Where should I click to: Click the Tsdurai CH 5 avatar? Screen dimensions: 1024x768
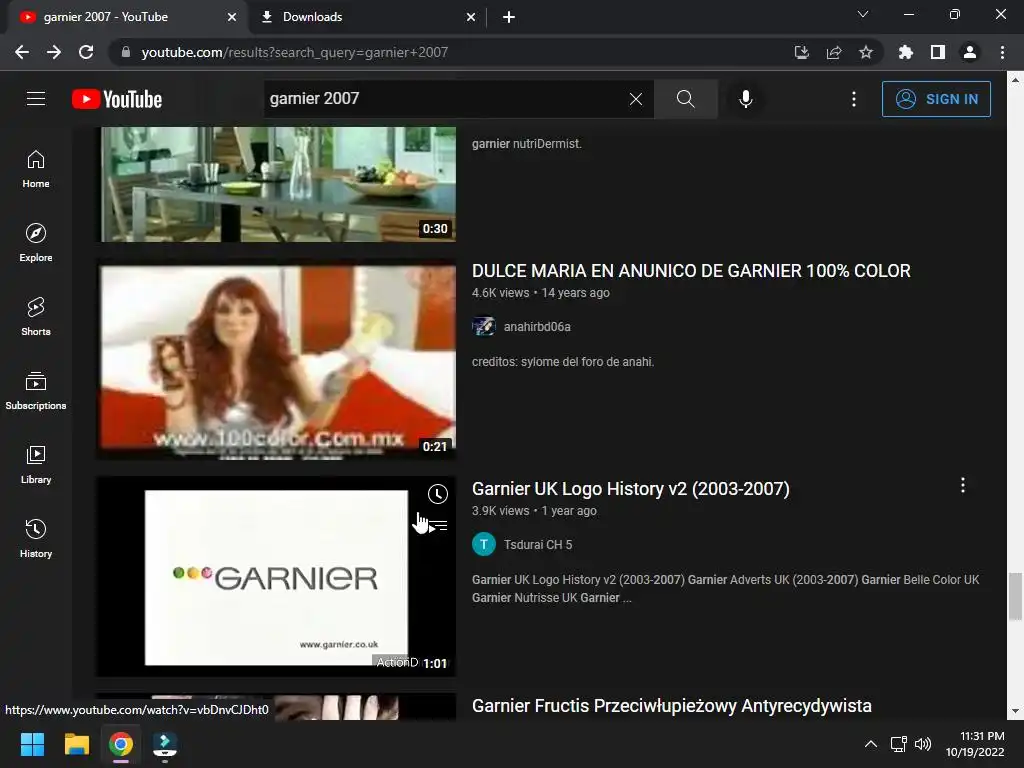pyautogui.click(x=484, y=545)
